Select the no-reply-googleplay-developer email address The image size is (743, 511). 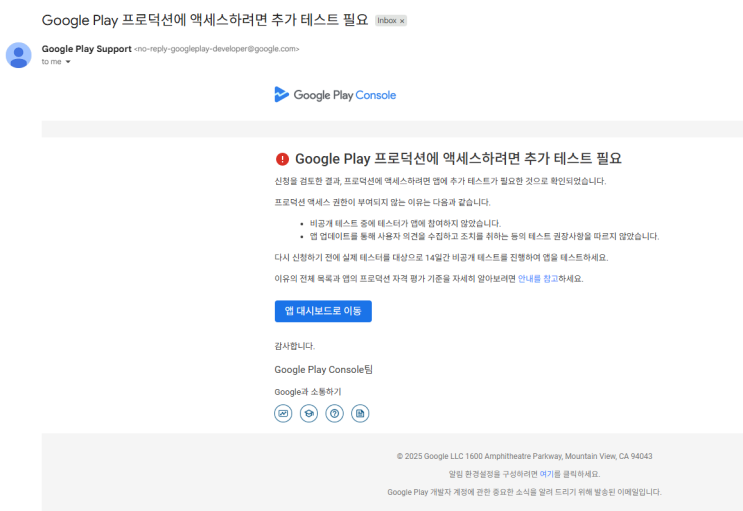coord(217,49)
